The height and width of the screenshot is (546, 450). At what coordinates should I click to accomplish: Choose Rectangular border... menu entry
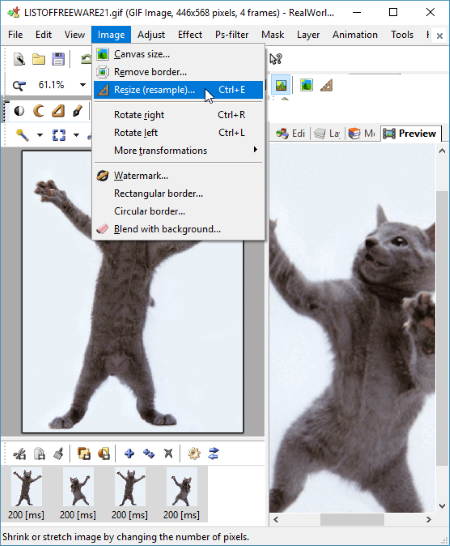tap(178, 193)
